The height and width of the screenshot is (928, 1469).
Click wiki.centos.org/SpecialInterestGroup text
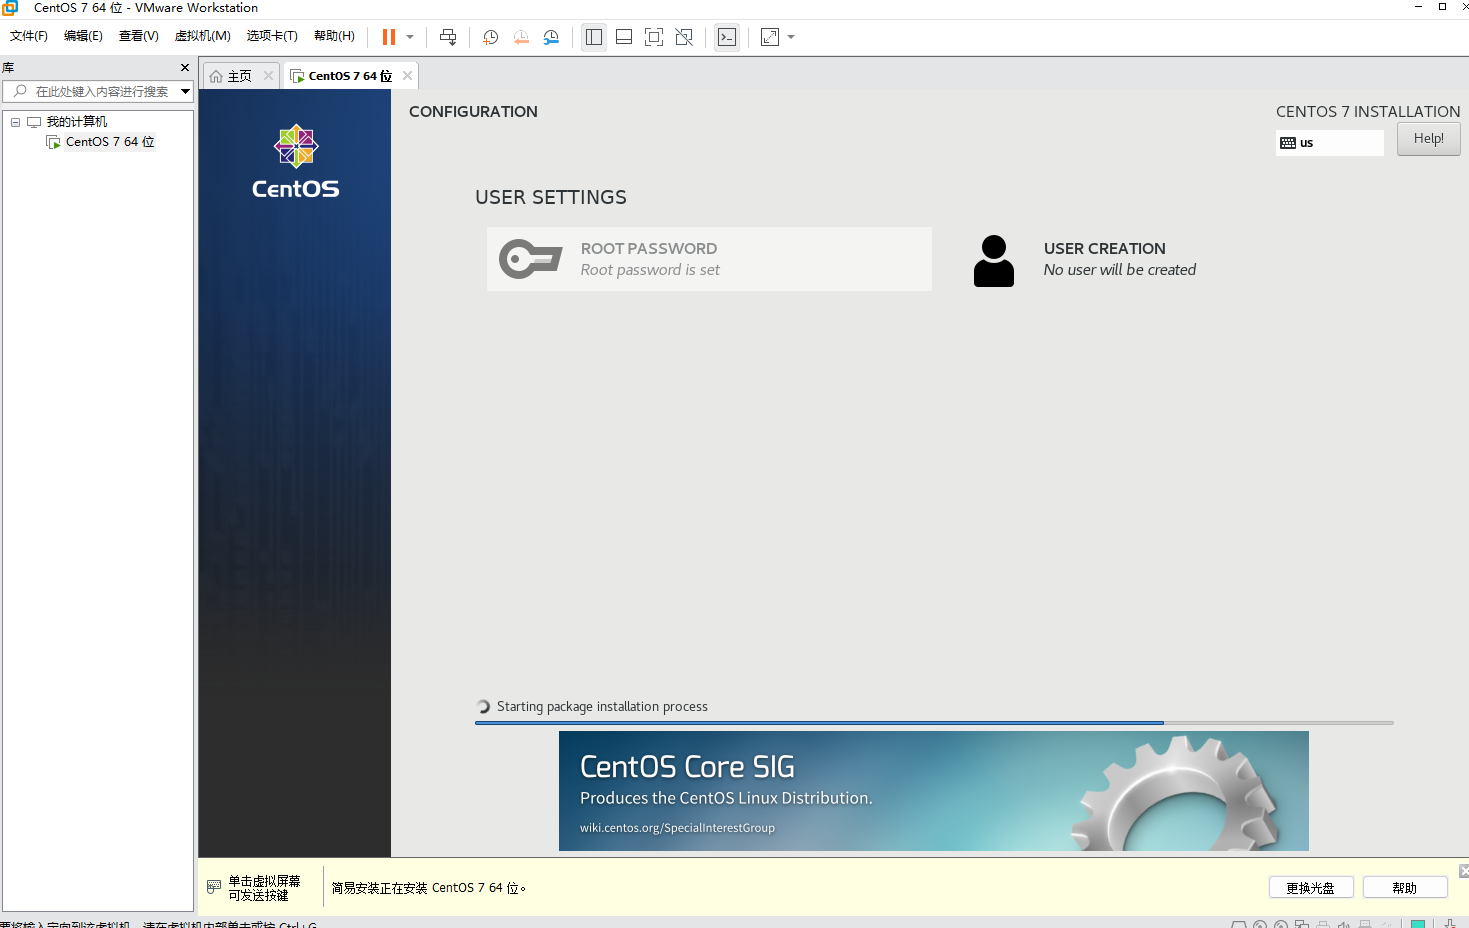click(x=677, y=828)
